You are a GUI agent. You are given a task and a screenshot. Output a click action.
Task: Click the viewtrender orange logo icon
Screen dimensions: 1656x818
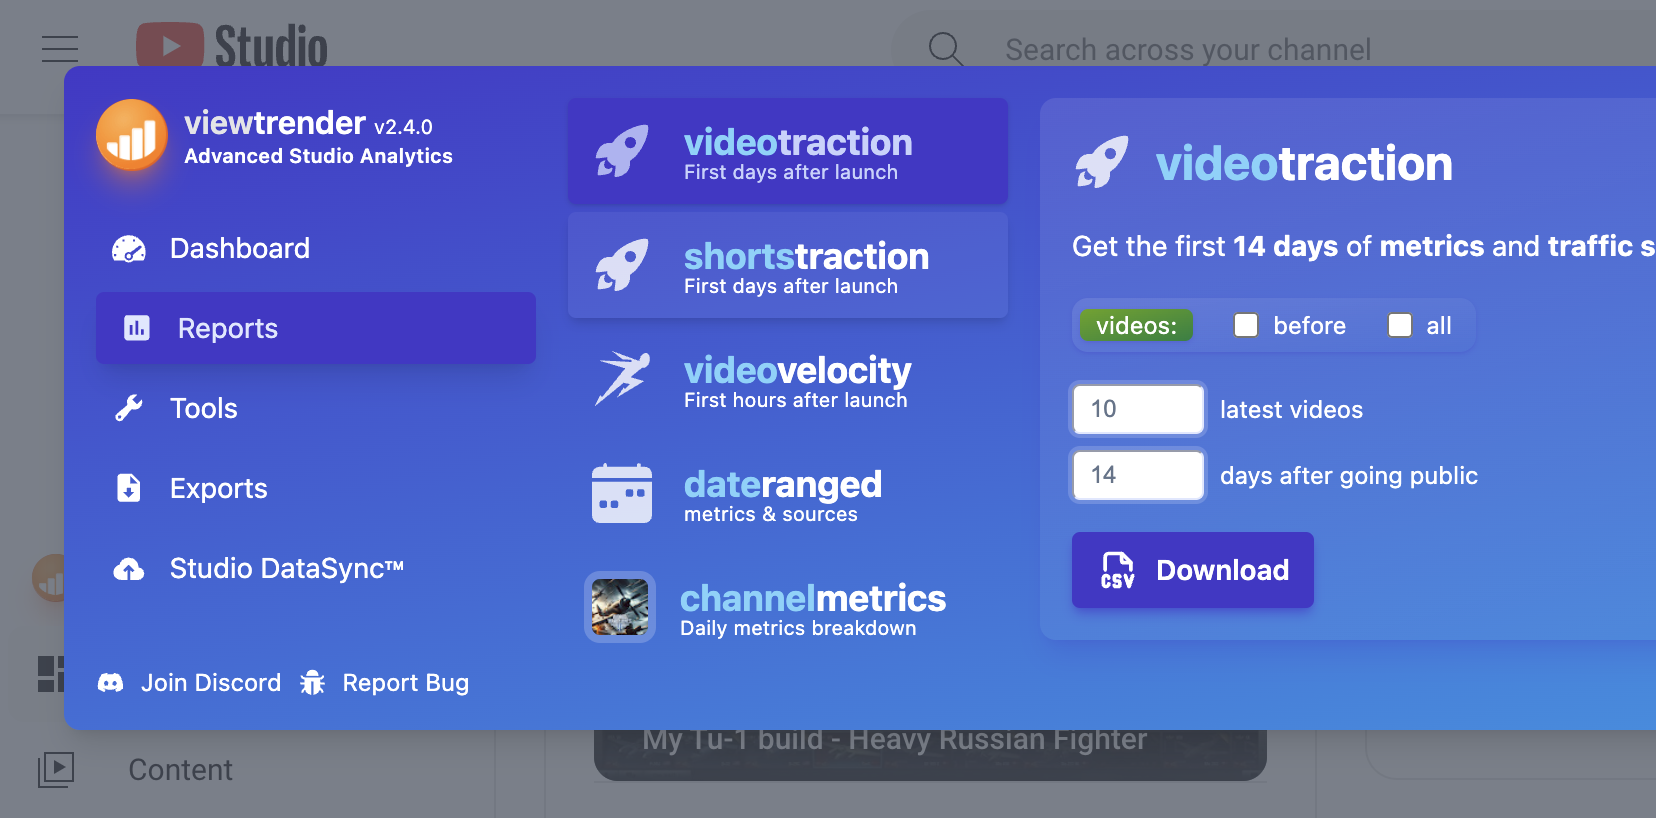[x=132, y=135]
